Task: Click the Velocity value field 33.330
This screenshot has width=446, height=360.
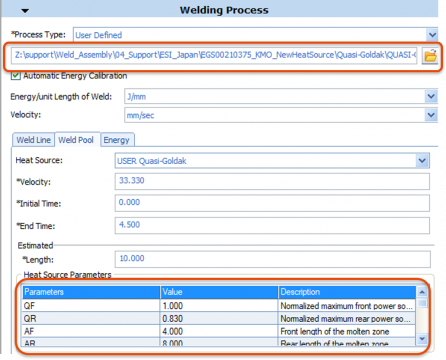Action: [272, 181]
